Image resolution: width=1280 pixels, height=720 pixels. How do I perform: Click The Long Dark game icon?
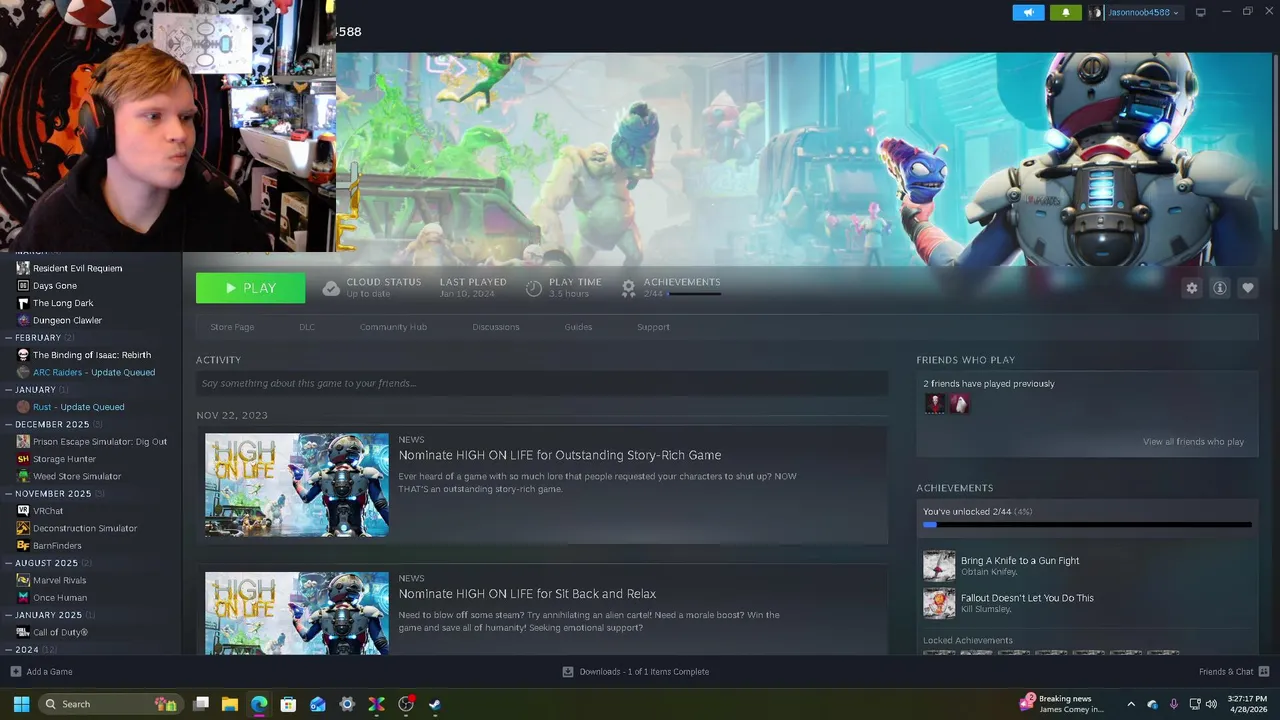[23, 303]
